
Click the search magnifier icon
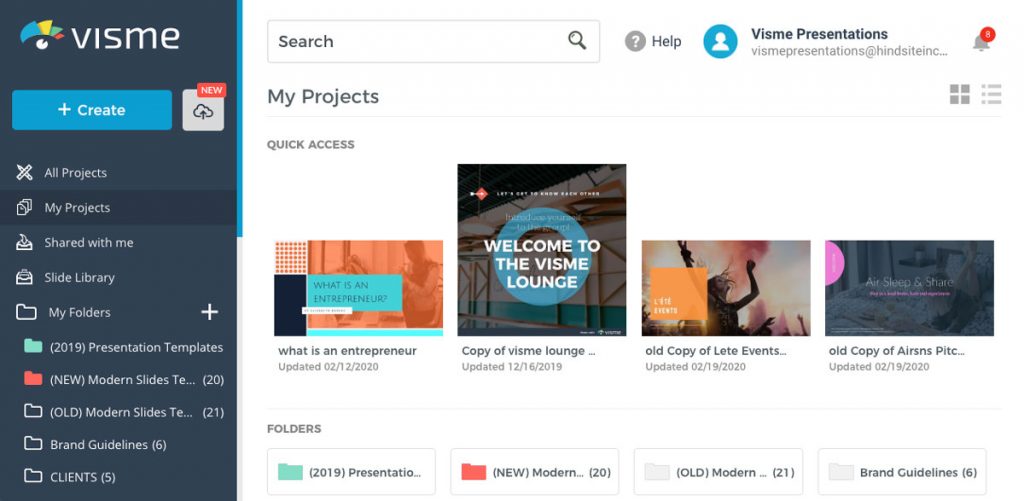pyautogui.click(x=577, y=41)
